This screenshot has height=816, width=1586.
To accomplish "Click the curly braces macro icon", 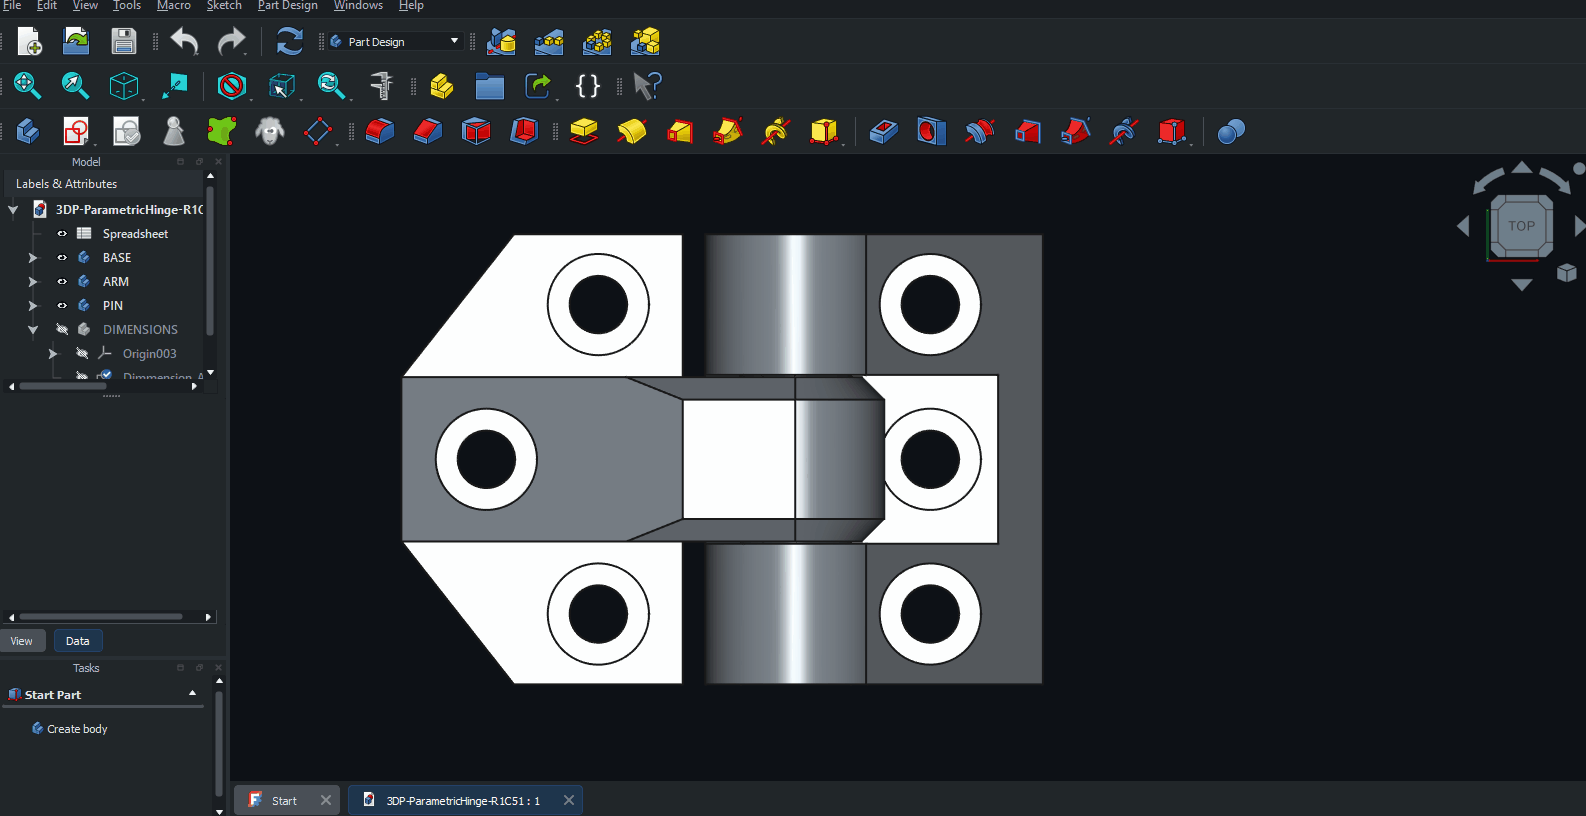I will (588, 86).
